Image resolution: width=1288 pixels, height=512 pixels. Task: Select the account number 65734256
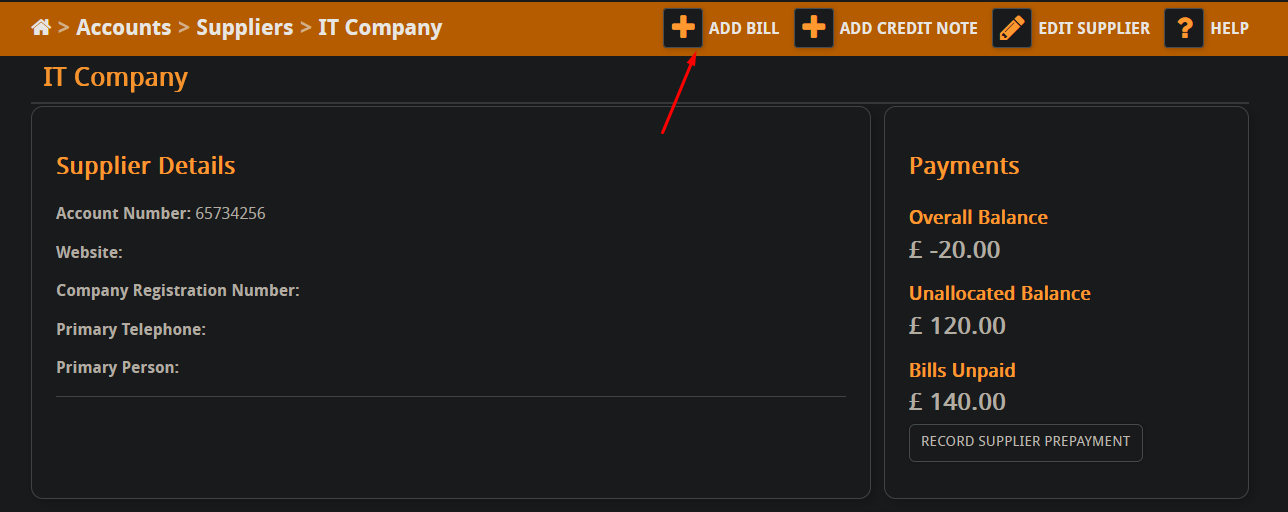(230, 213)
